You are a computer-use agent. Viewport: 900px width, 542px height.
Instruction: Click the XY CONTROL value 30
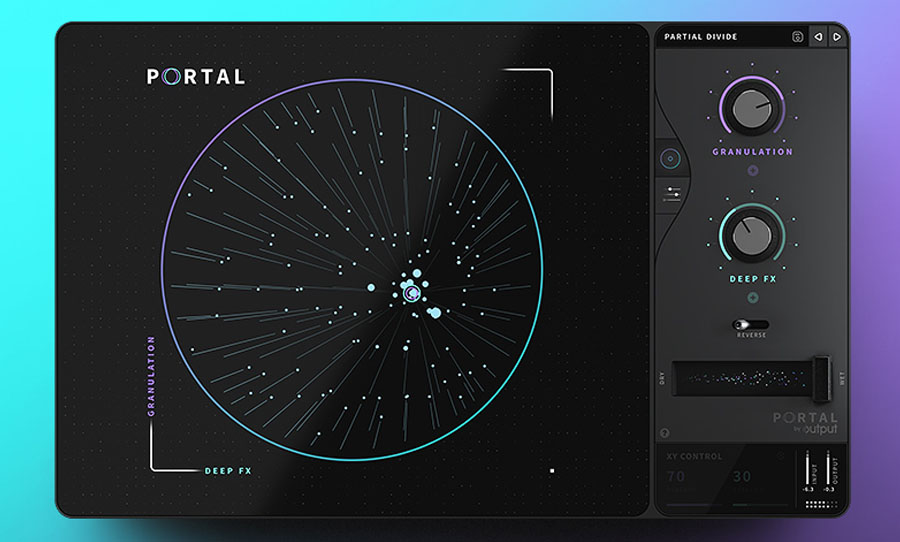coord(742,477)
